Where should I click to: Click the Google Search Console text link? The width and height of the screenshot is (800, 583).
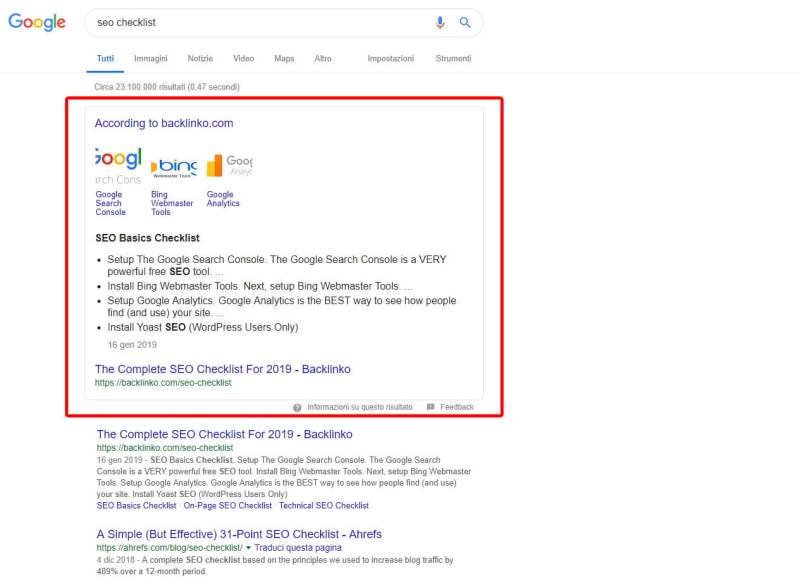(110, 203)
